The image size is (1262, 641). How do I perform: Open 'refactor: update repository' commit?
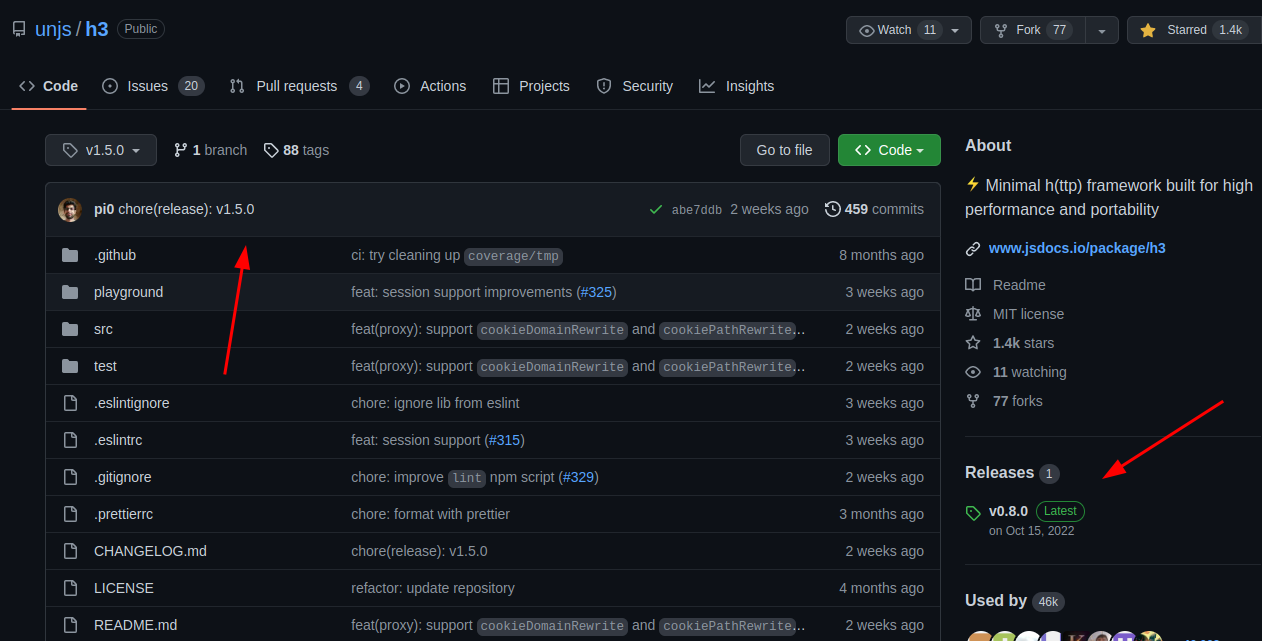click(433, 588)
